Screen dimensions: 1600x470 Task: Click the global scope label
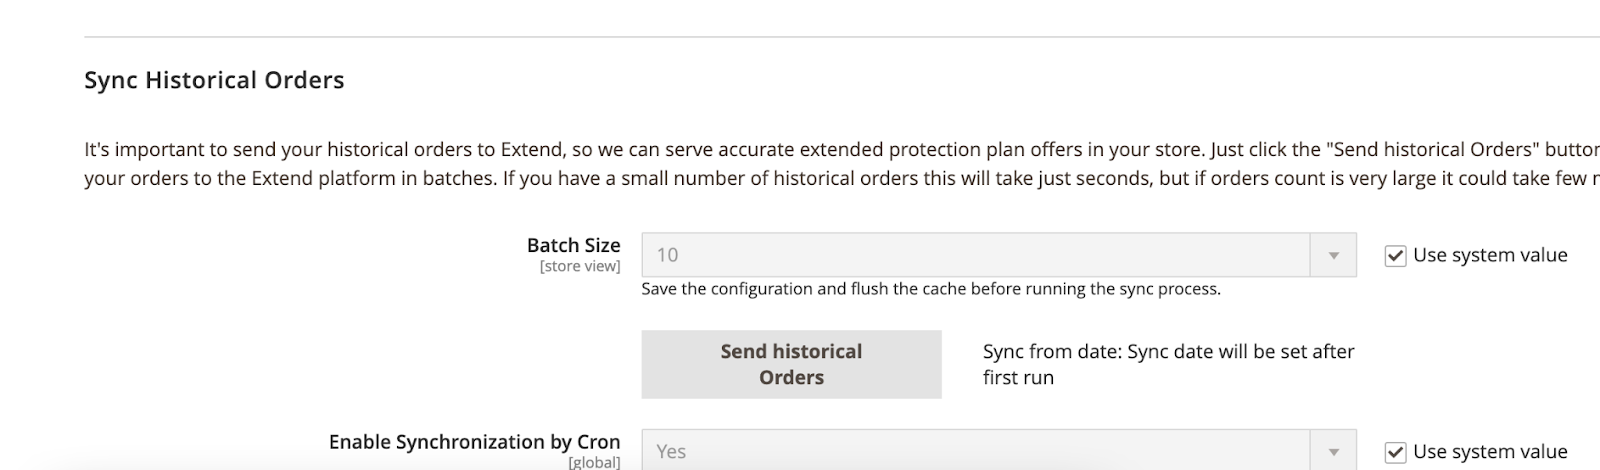tap(594, 462)
